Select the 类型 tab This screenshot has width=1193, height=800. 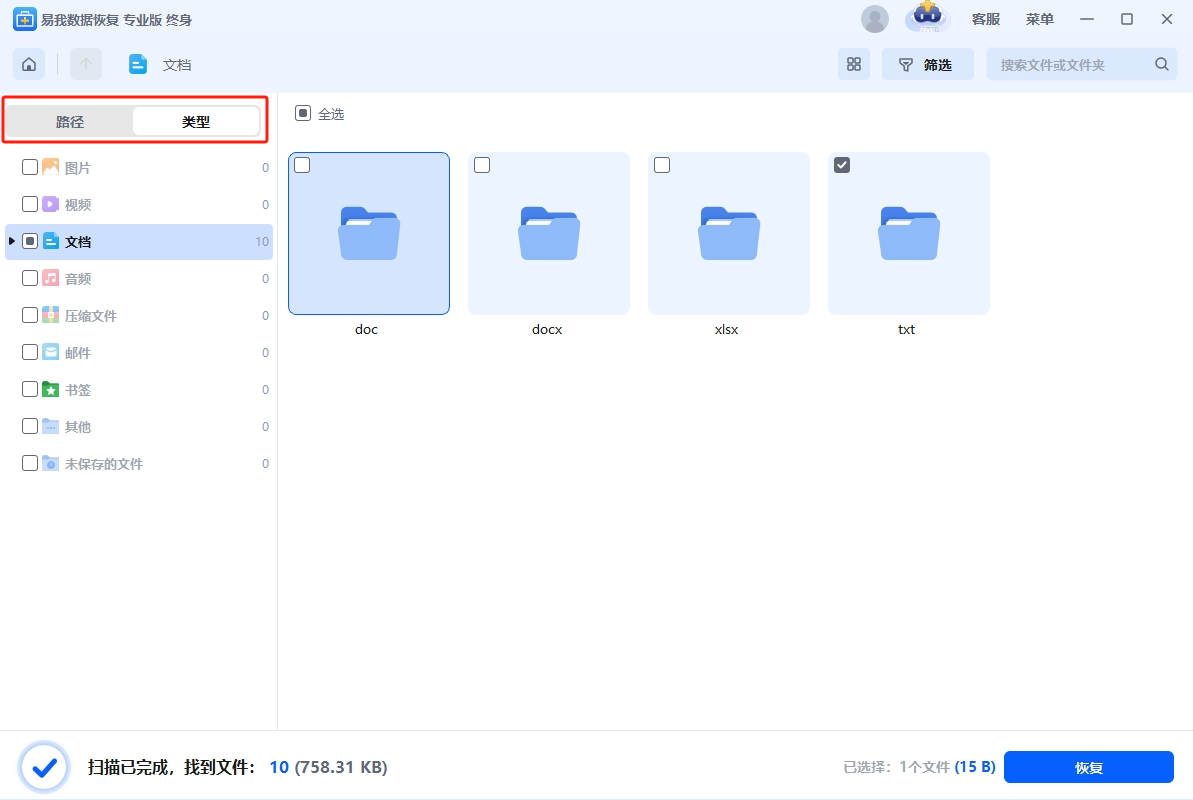tap(196, 122)
